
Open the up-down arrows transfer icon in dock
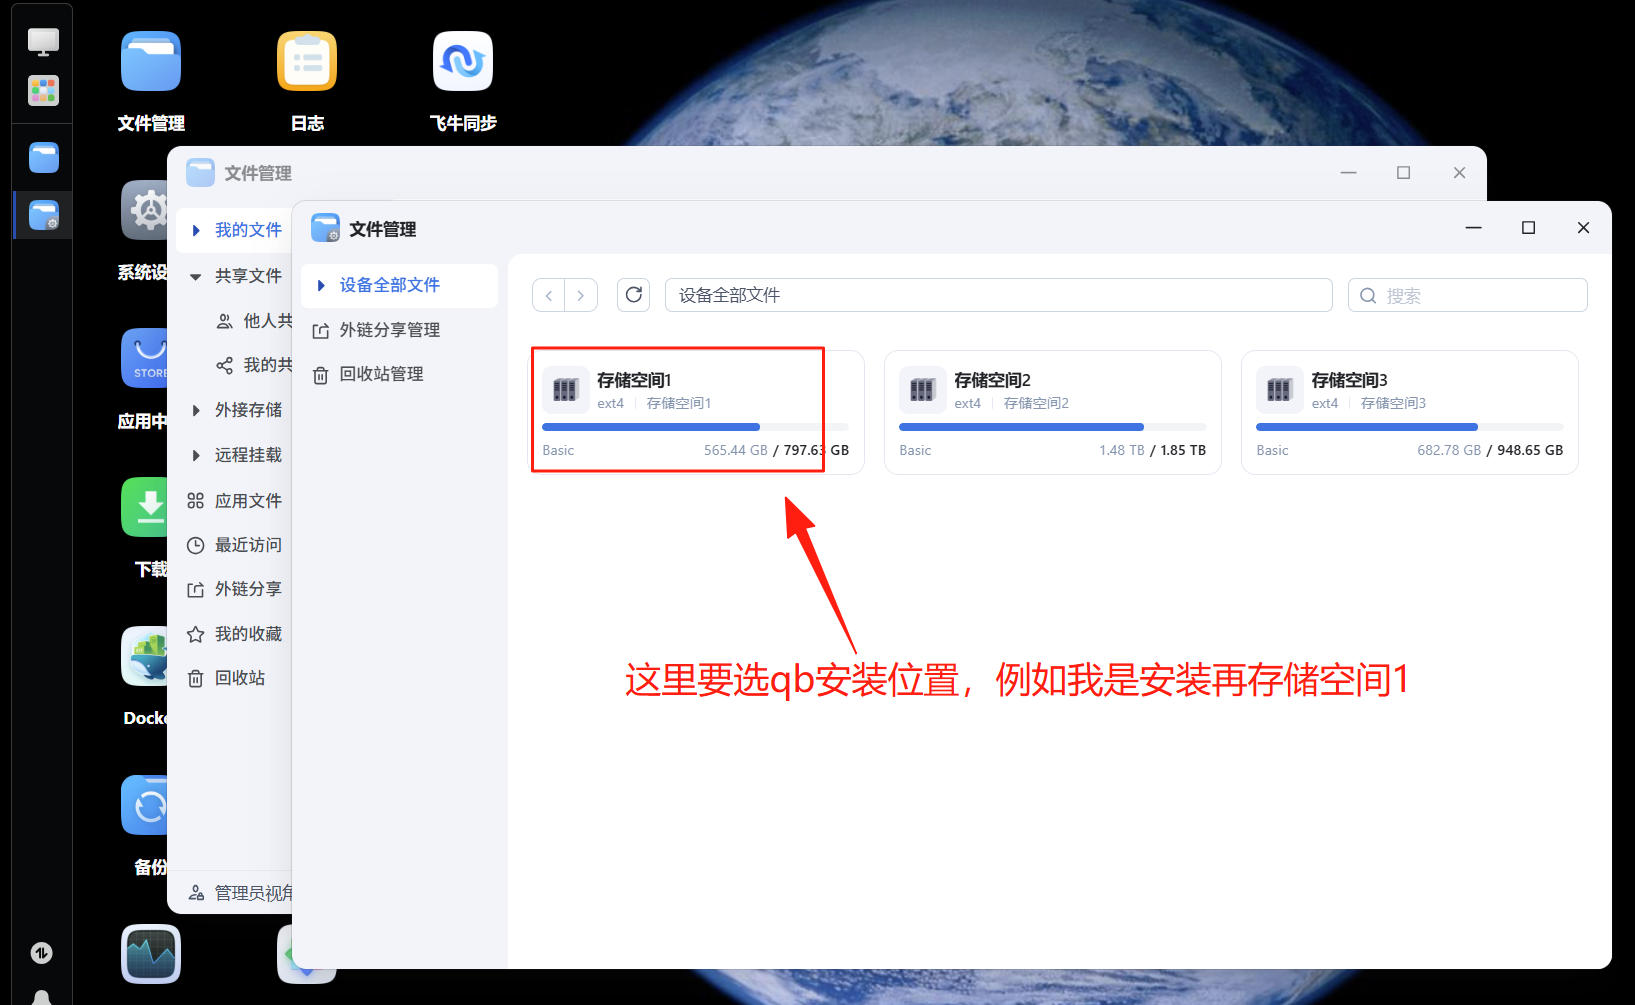coord(41,953)
